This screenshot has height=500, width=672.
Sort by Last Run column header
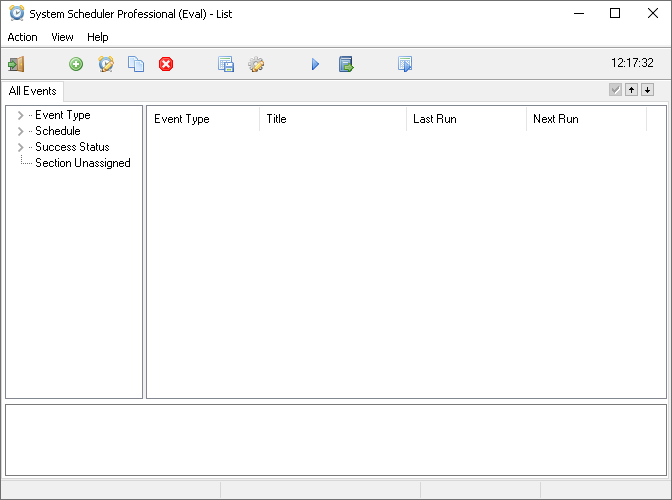(466, 119)
